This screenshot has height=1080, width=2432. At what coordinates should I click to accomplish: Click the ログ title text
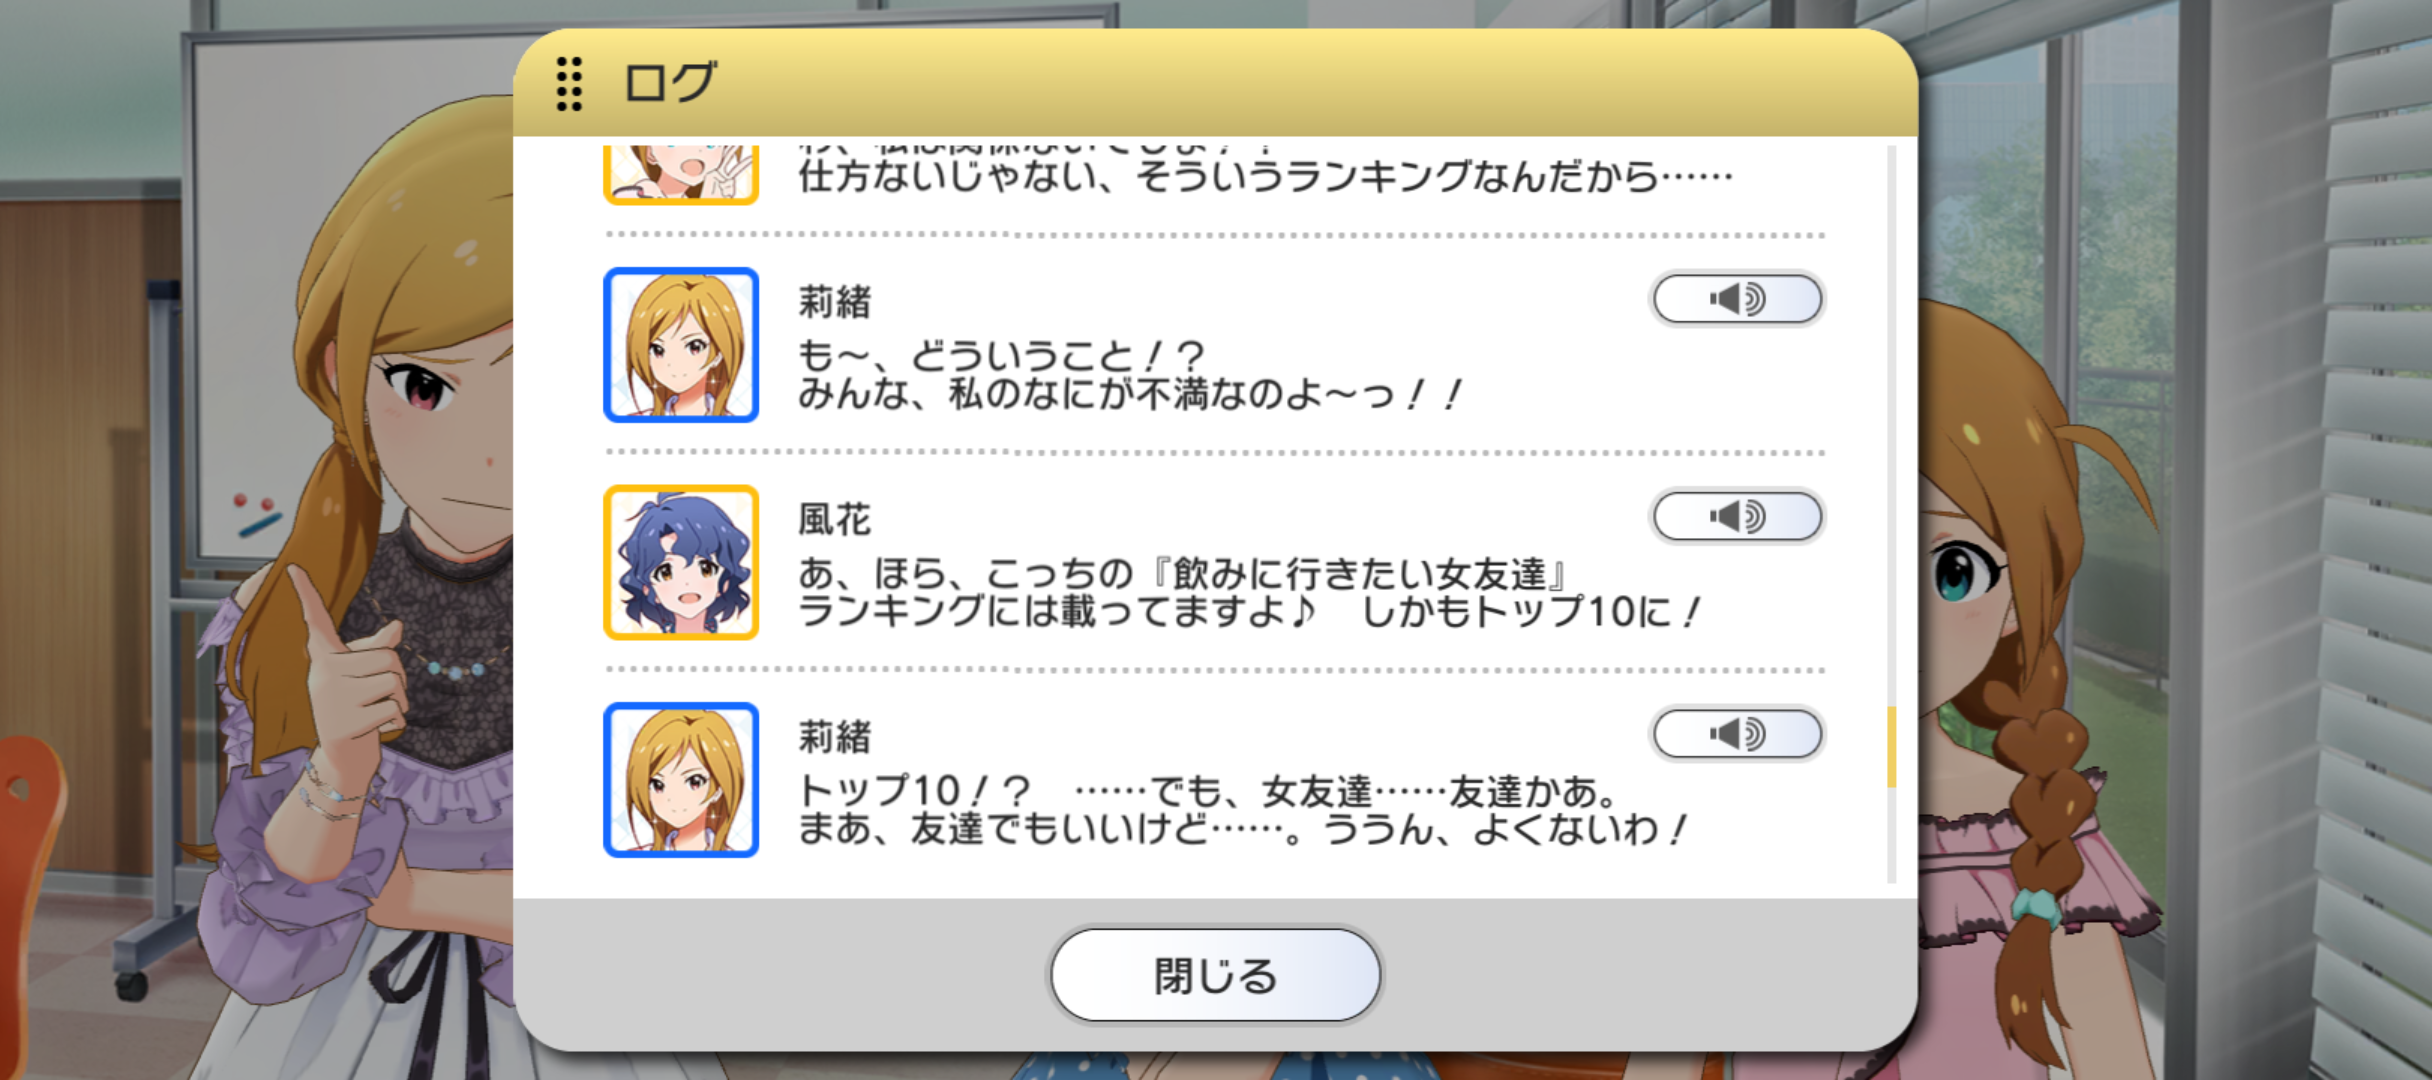click(x=669, y=82)
